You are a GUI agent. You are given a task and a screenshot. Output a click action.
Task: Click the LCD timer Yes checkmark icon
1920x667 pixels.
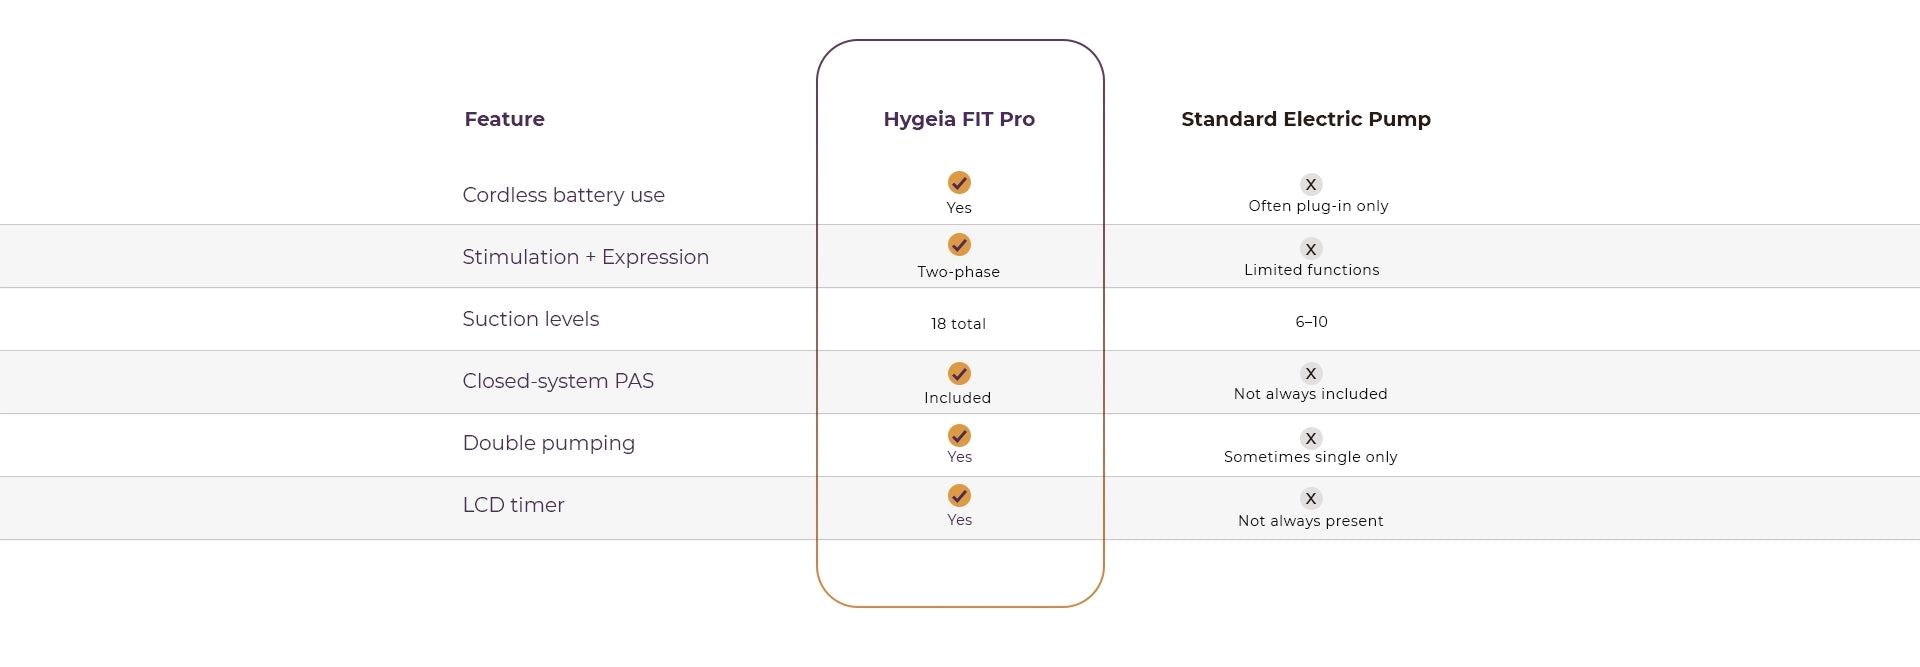pos(959,495)
